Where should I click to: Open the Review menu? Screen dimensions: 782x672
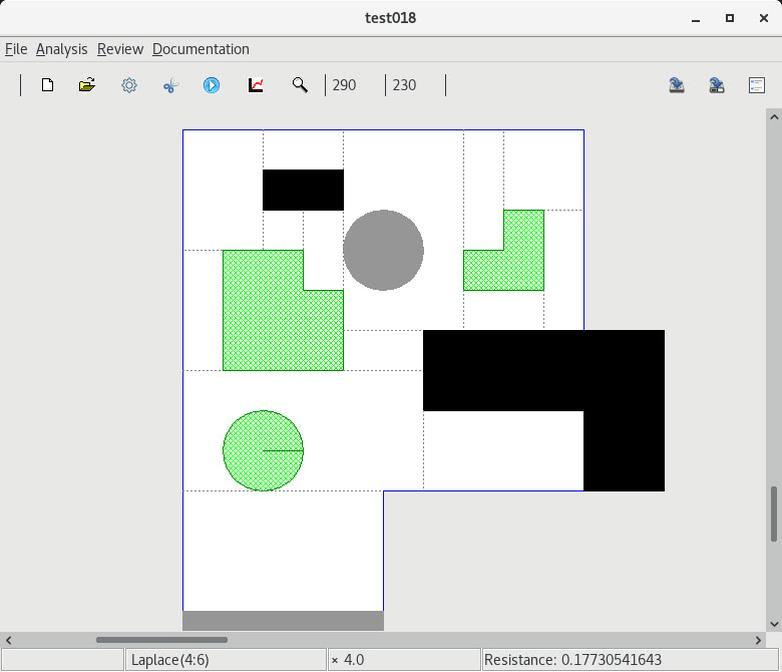120,49
